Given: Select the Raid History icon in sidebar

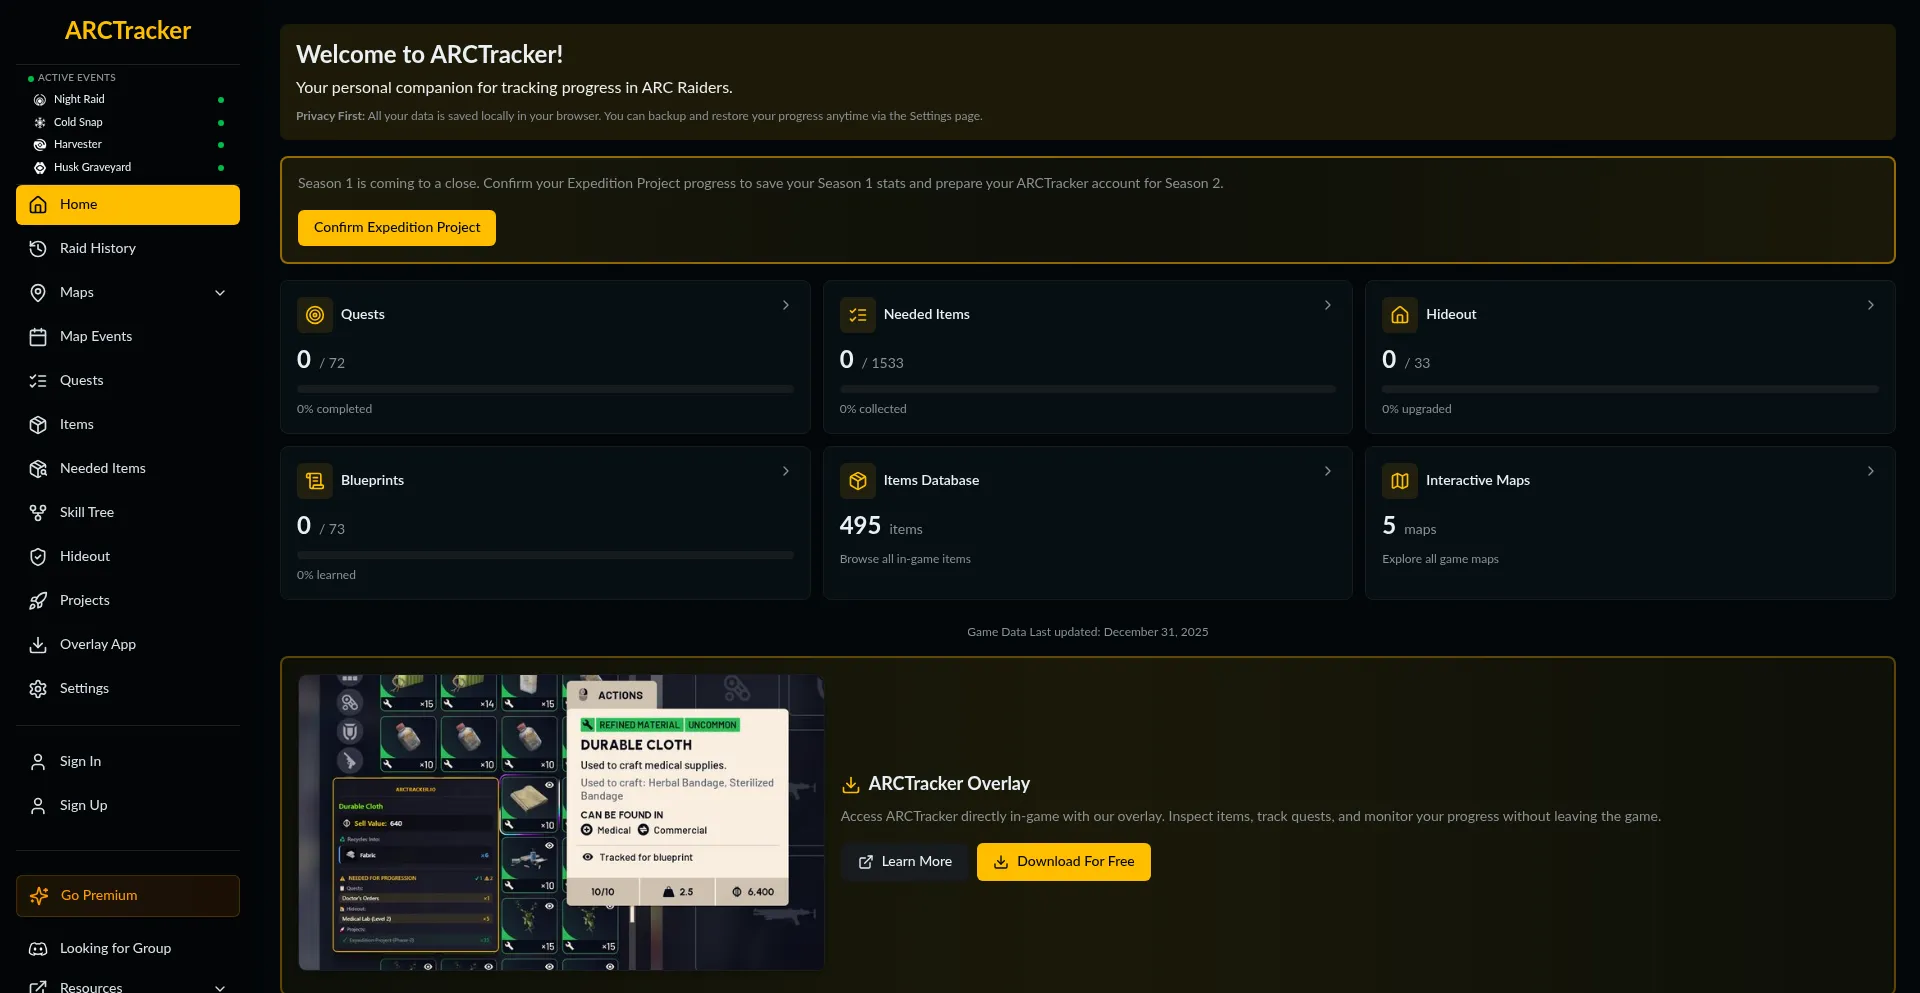Looking at the screenshot, I should [38, 248].
